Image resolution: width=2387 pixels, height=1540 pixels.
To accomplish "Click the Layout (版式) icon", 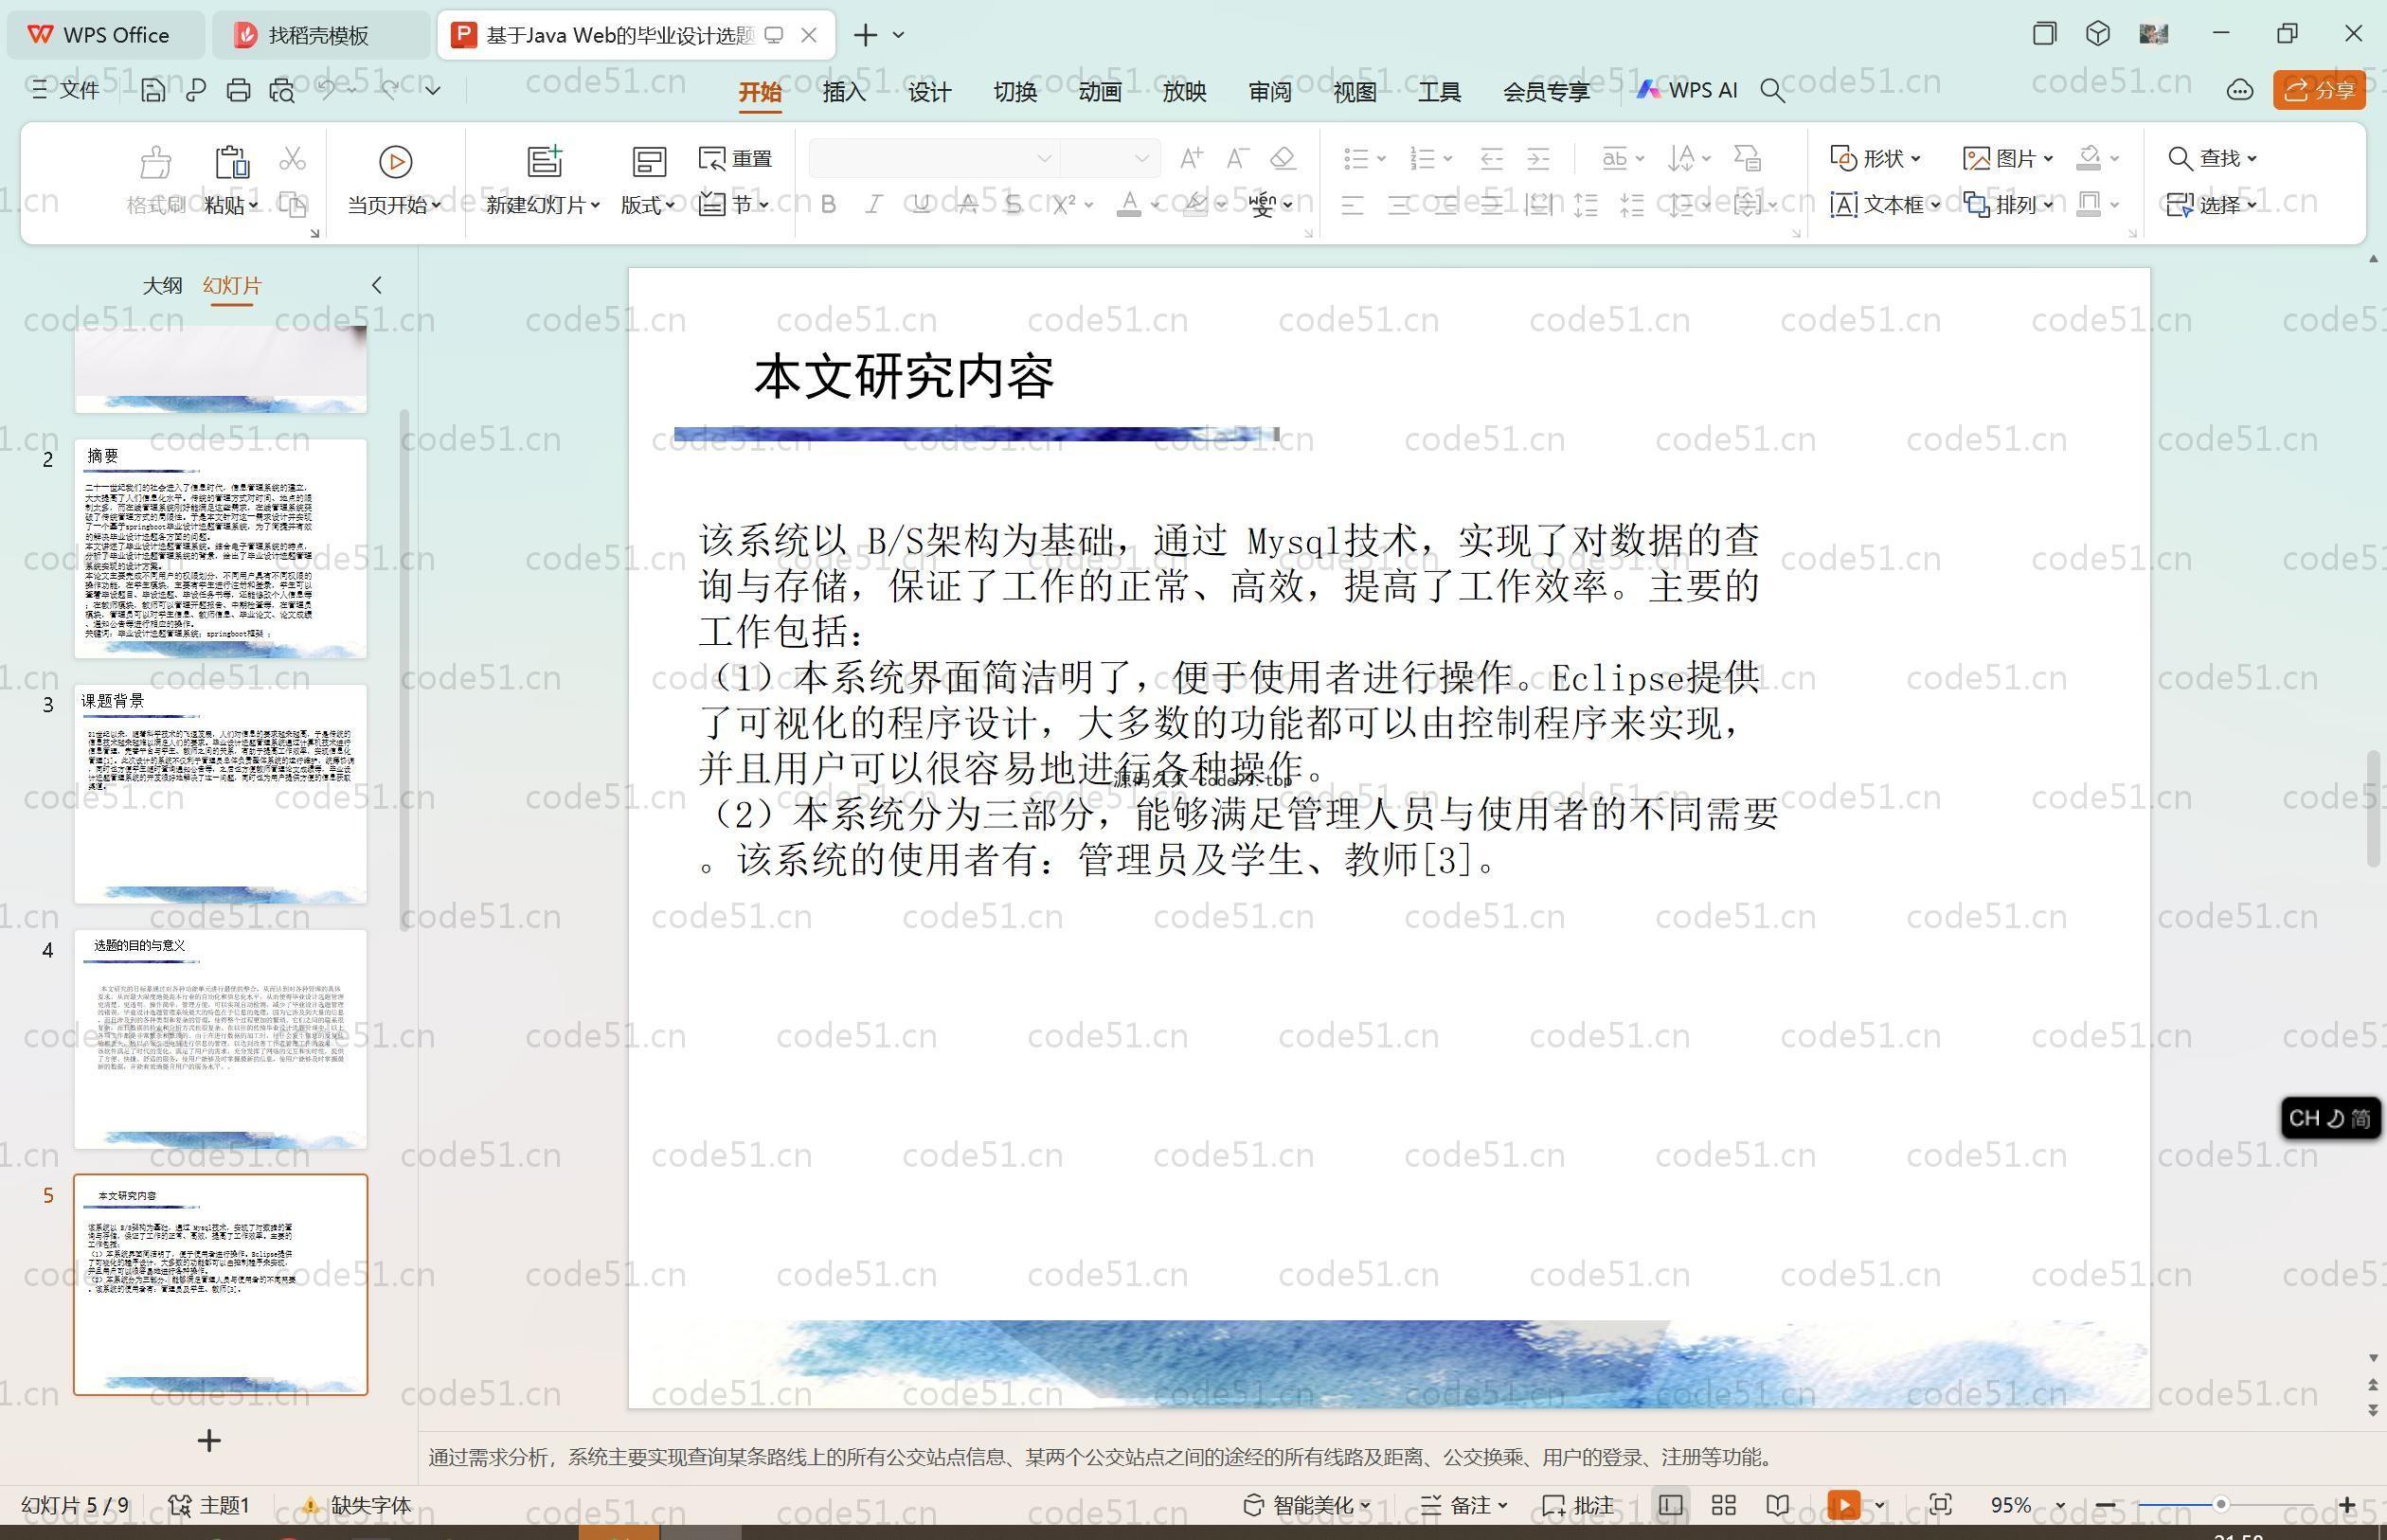I will pos(648,162).
